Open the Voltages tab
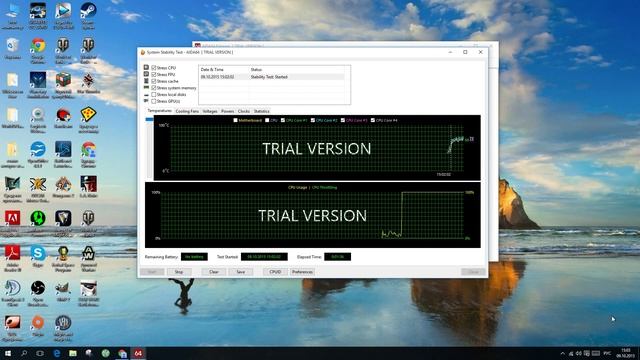This screenshot has width=640, height=360. 210,111
